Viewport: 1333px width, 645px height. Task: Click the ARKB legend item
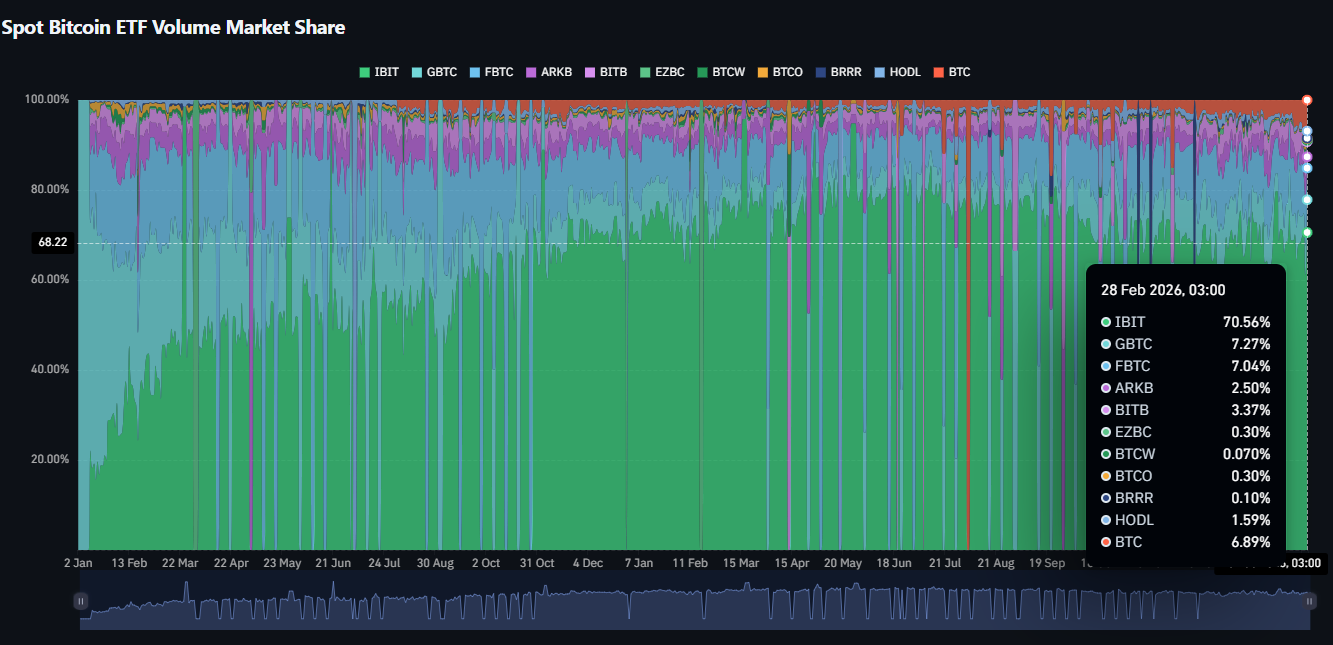pos(548,72)
